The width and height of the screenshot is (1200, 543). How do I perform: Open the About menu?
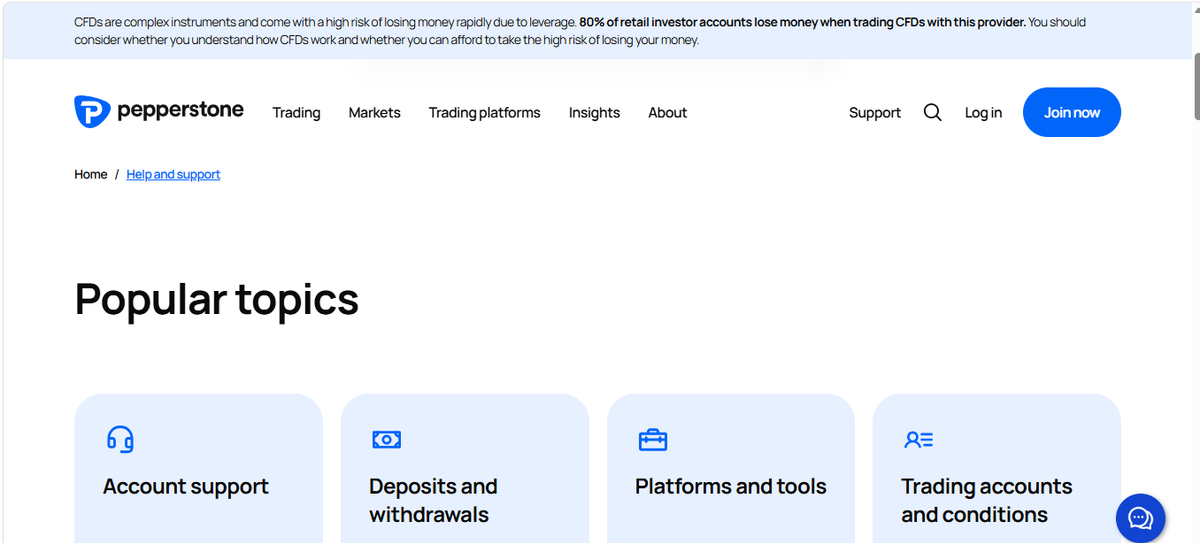pos(667,113)
